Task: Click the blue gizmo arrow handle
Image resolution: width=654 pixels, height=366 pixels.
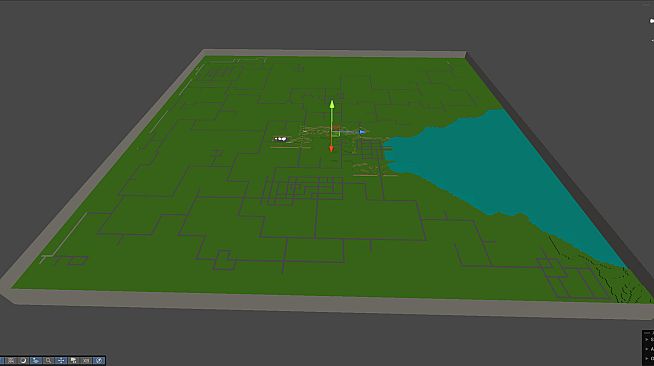Action: (x=362, y=132)
